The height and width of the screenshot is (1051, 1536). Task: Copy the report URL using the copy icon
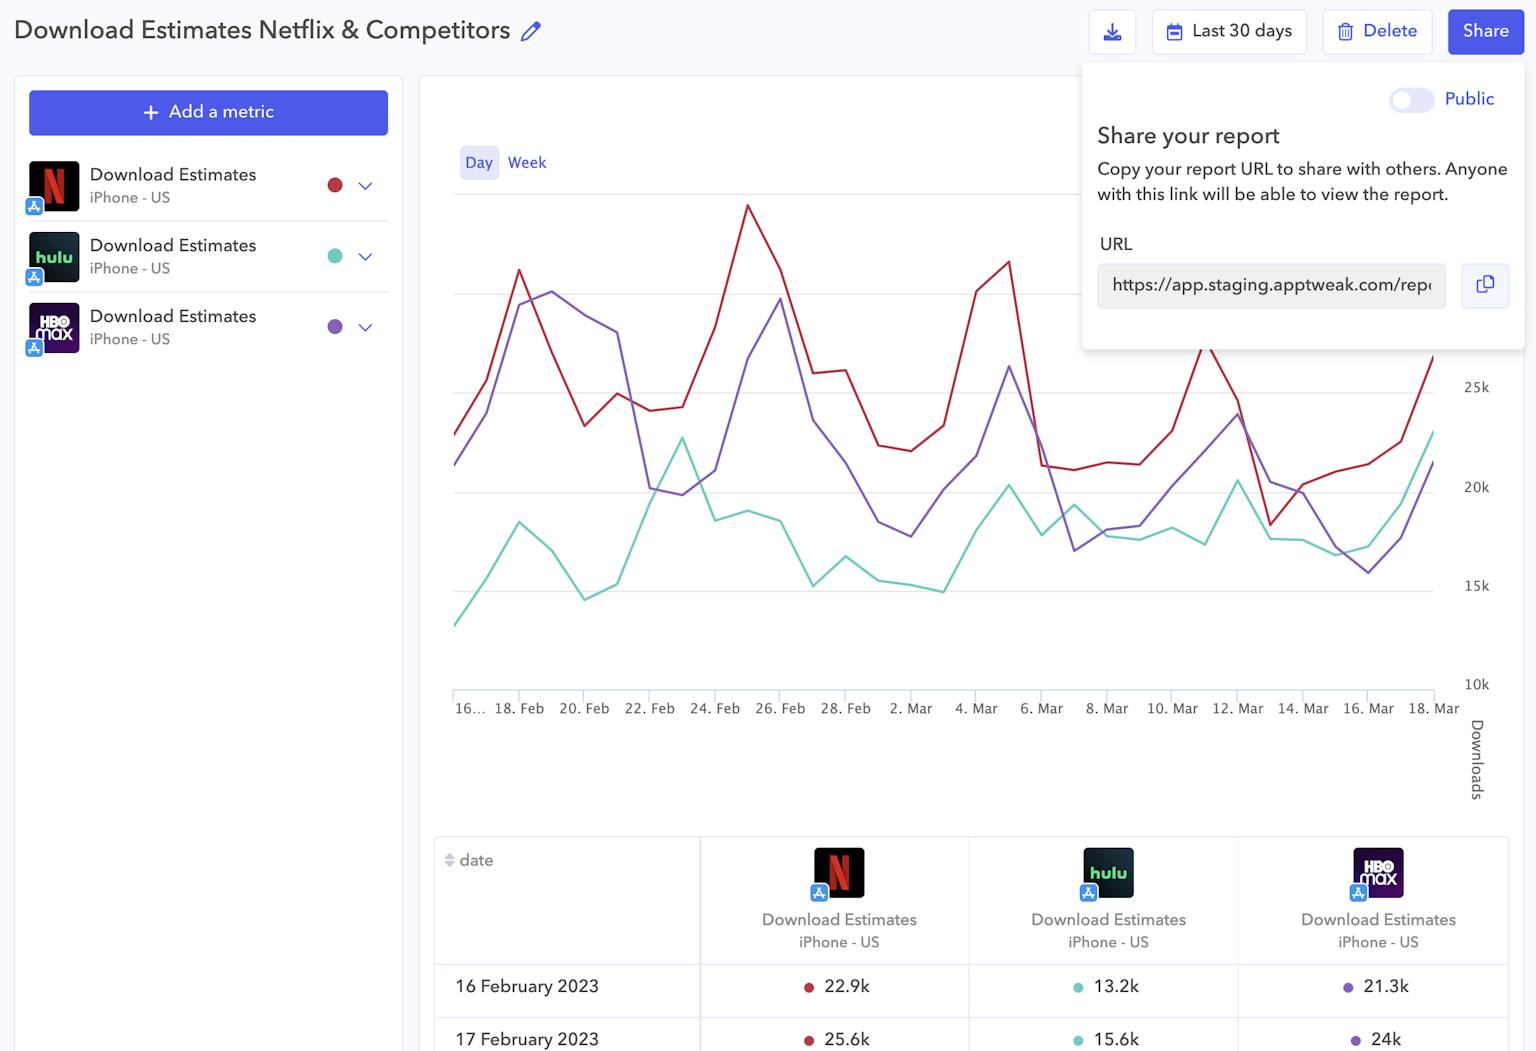pyautogui.click(x=1485, y=286)
